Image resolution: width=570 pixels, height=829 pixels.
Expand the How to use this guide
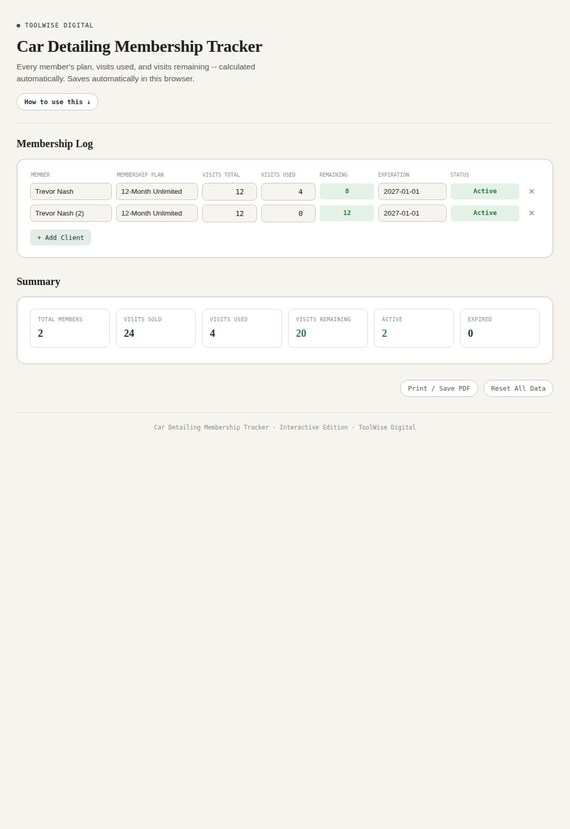(57, 102)
